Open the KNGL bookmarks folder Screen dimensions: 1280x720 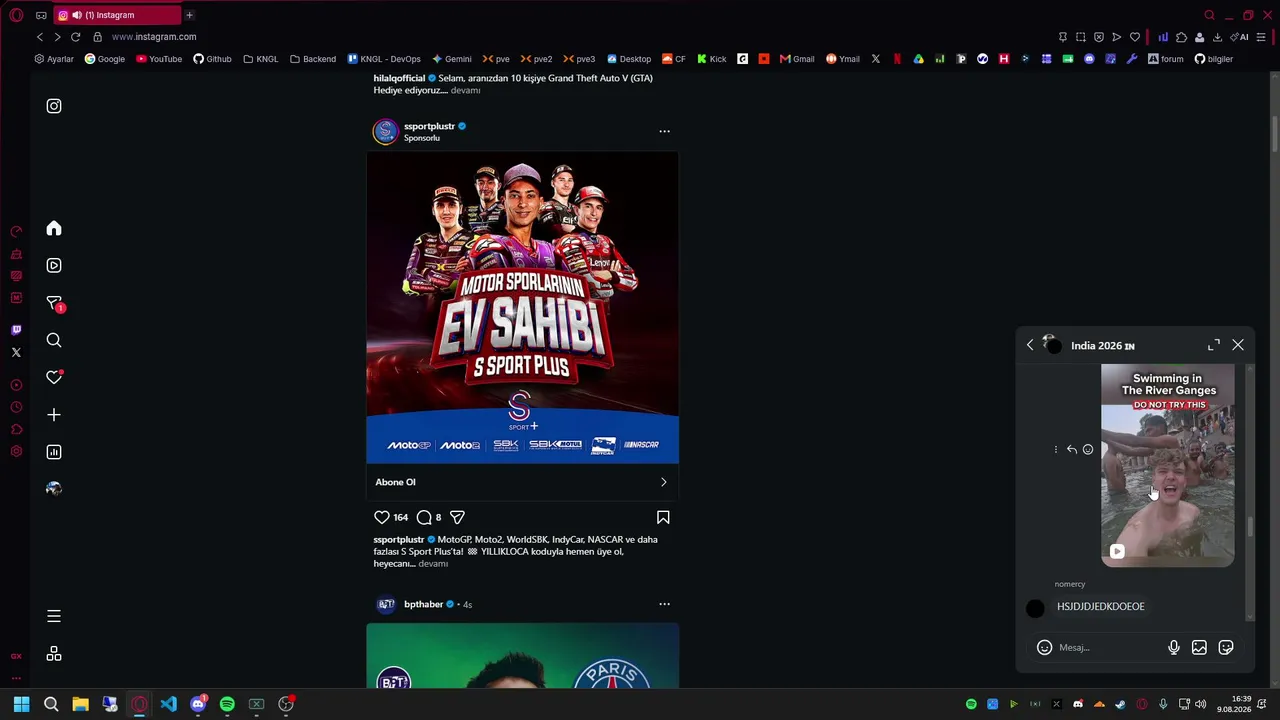260,59
